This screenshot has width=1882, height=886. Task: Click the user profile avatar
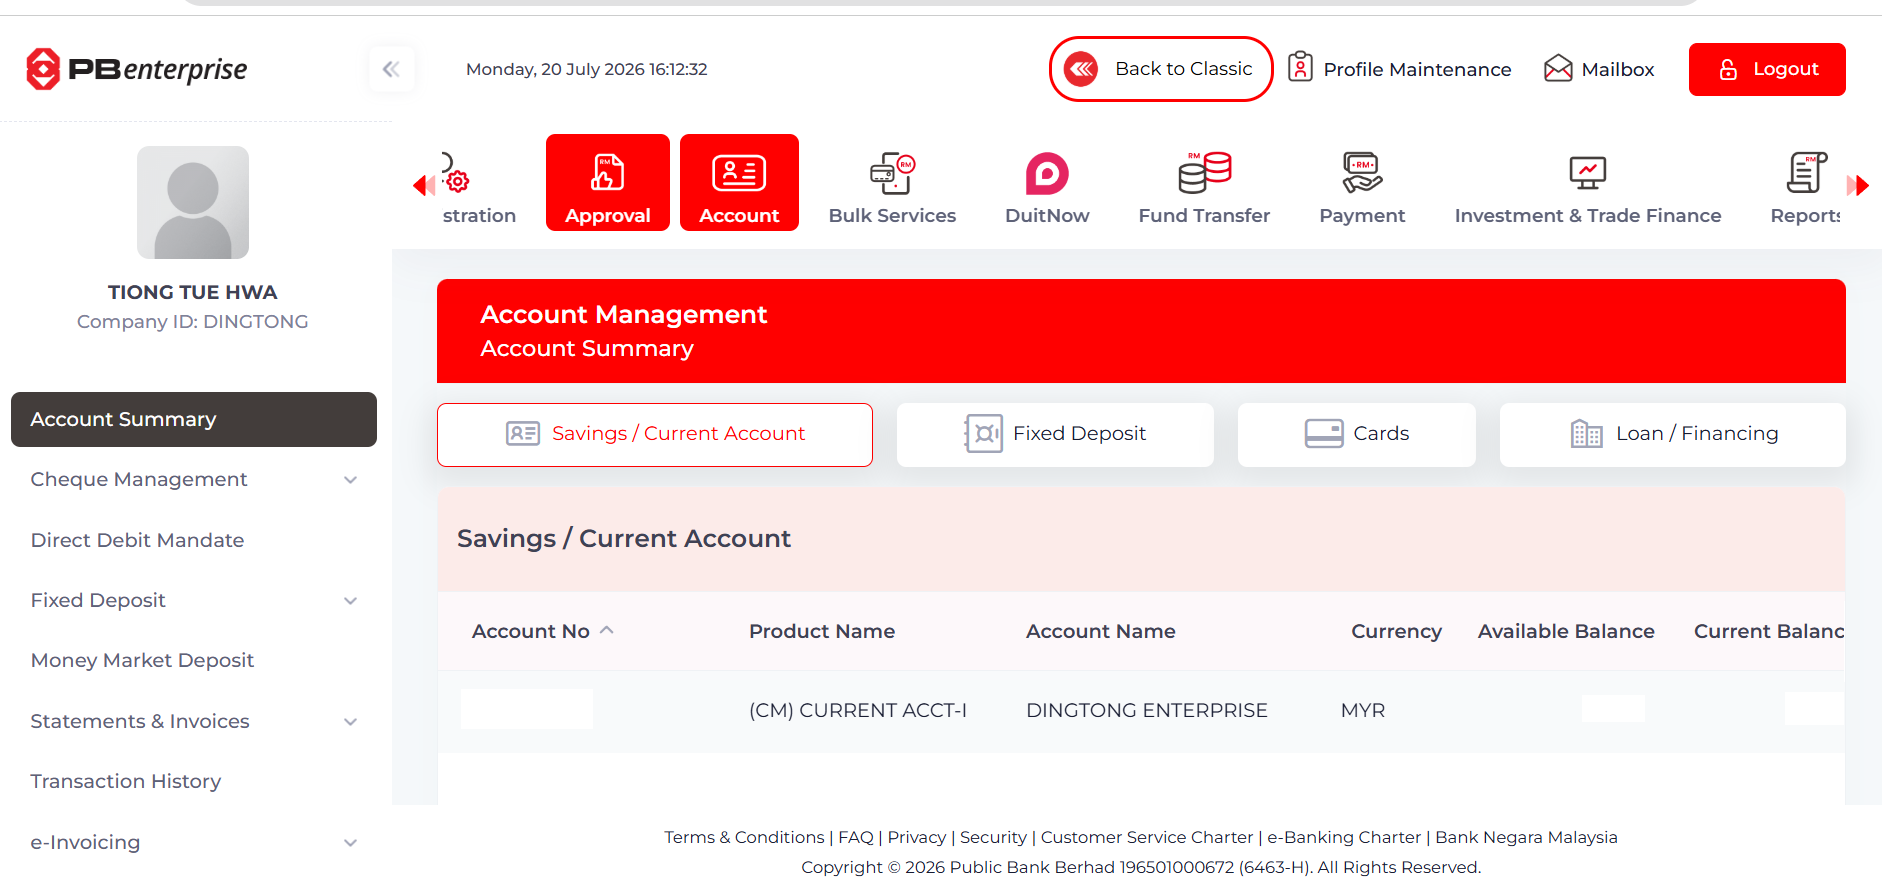click(193, 203)
